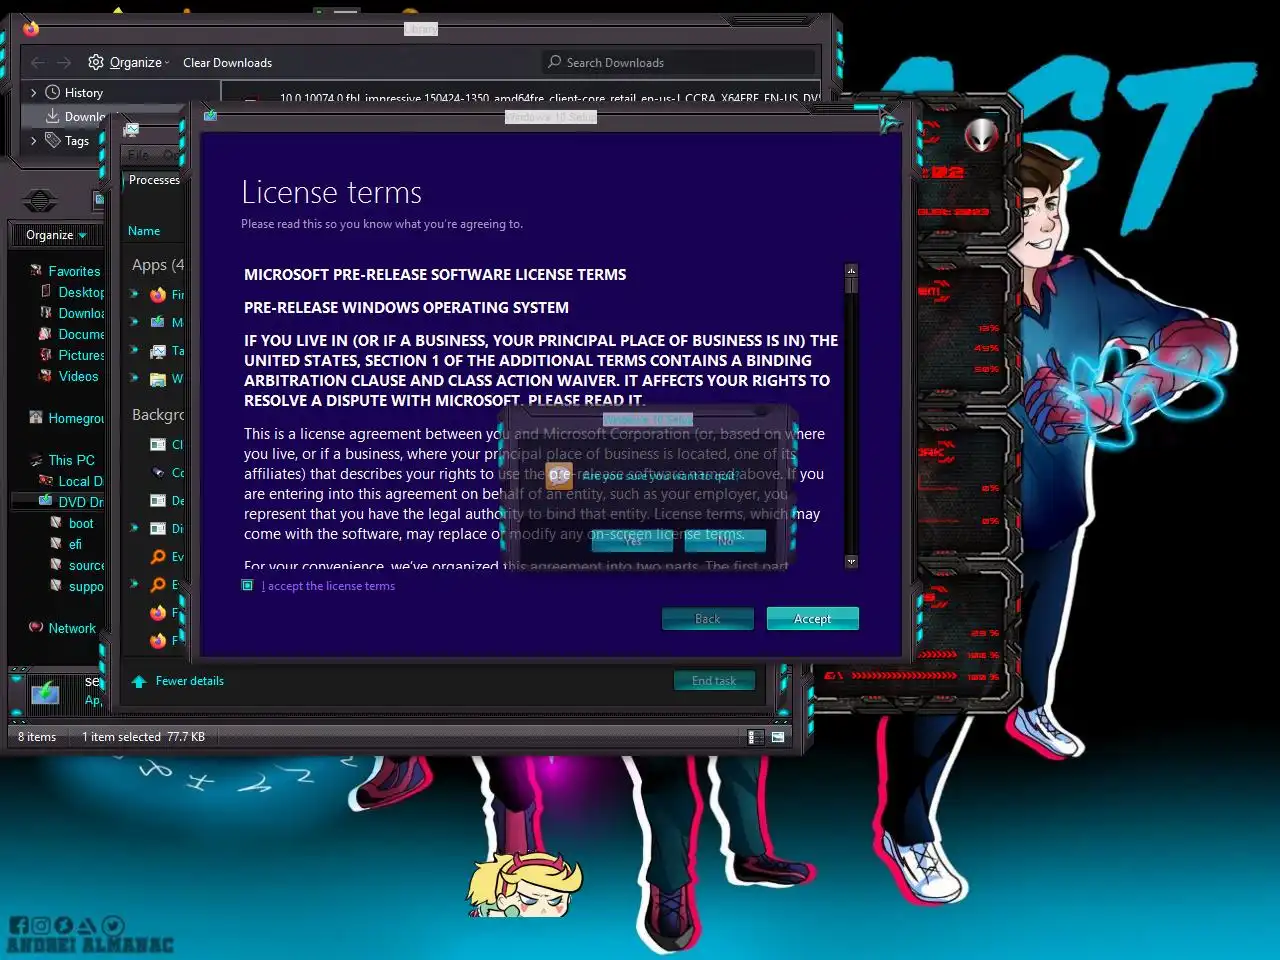
Task: Click the magnifier icon in Search Downloads
Action: pos(554,62)
